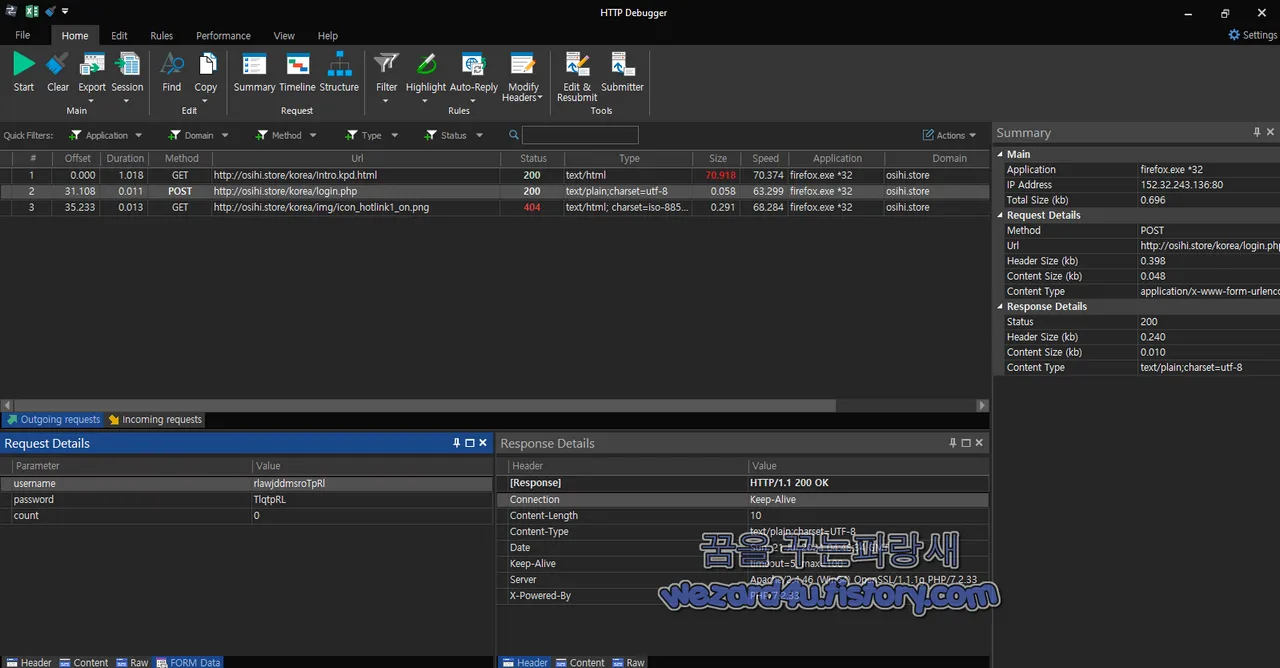Select the Content-Length response header row
This screenshot has width=1280, height=668.
point(742,515)
